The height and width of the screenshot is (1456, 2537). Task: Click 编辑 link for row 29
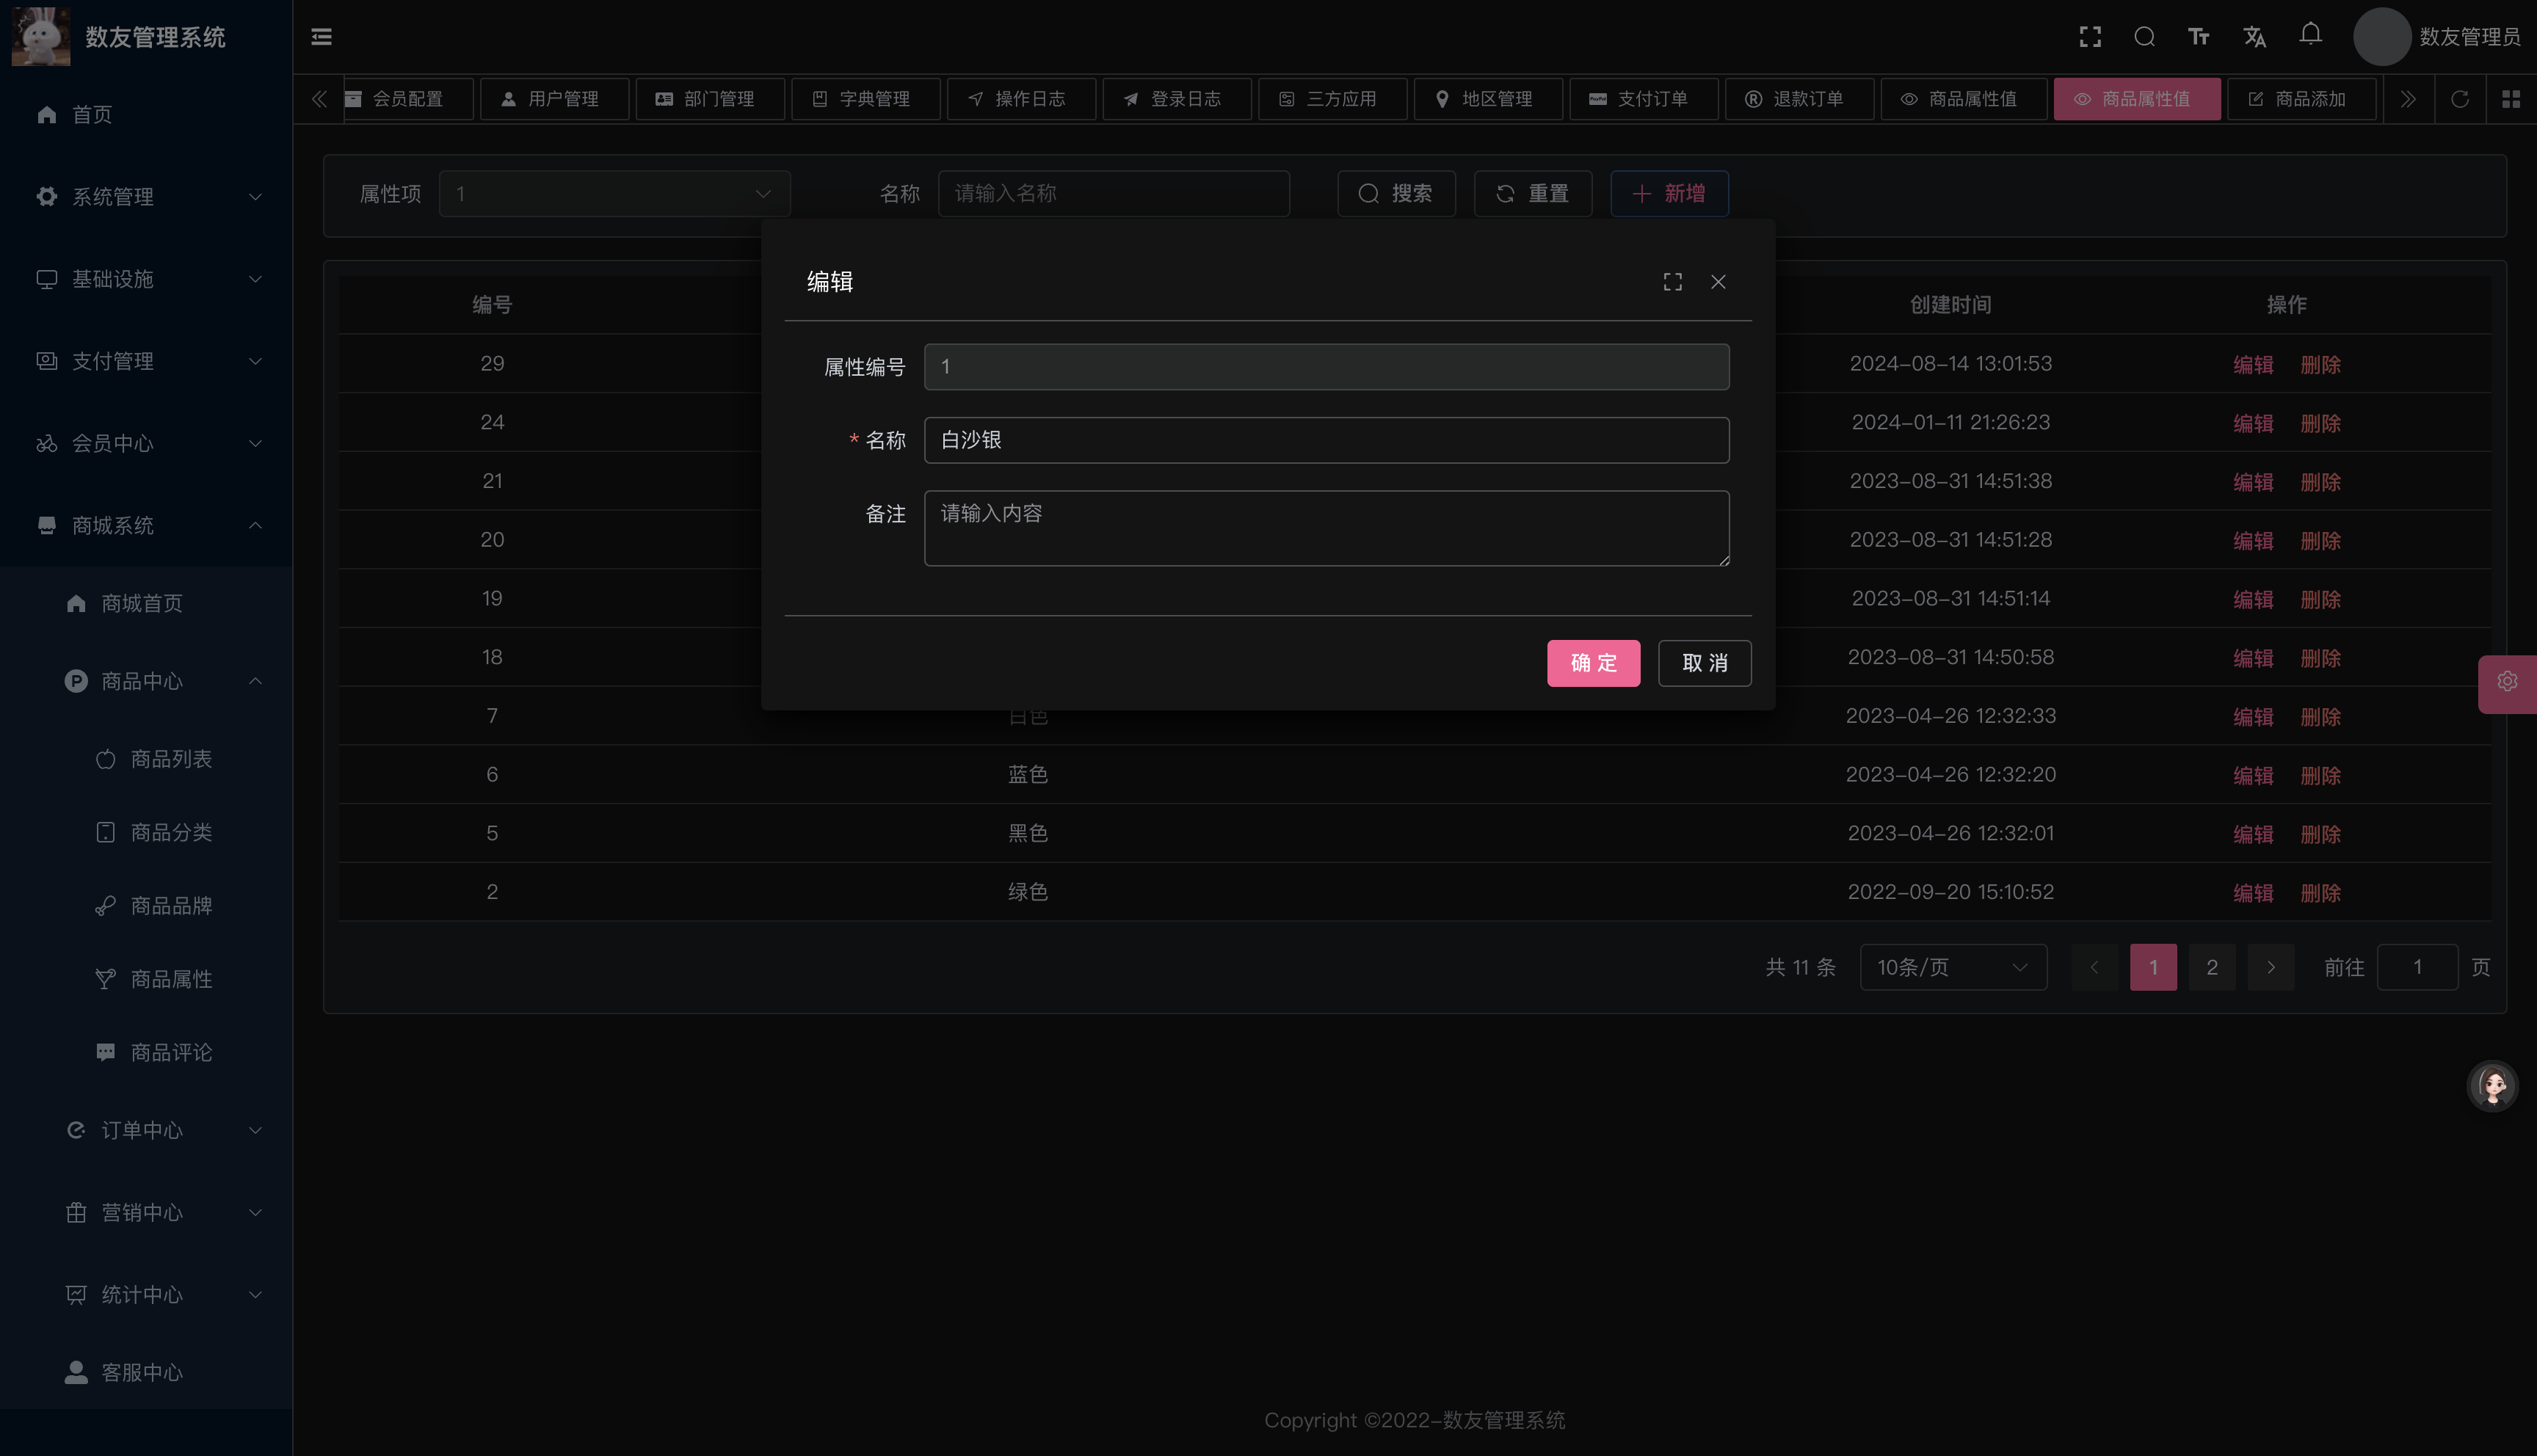(x=2253, y=365)
